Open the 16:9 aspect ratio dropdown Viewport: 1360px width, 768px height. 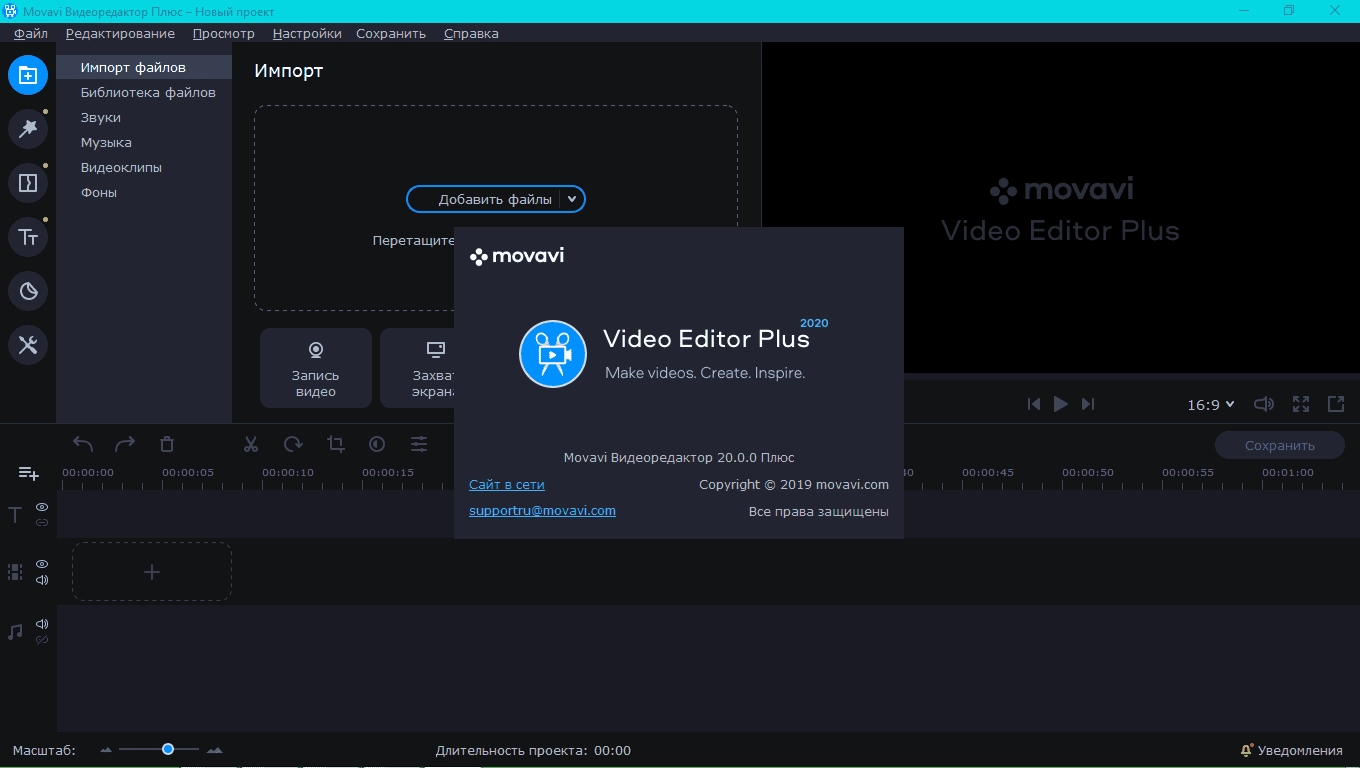coord(1211,405)
